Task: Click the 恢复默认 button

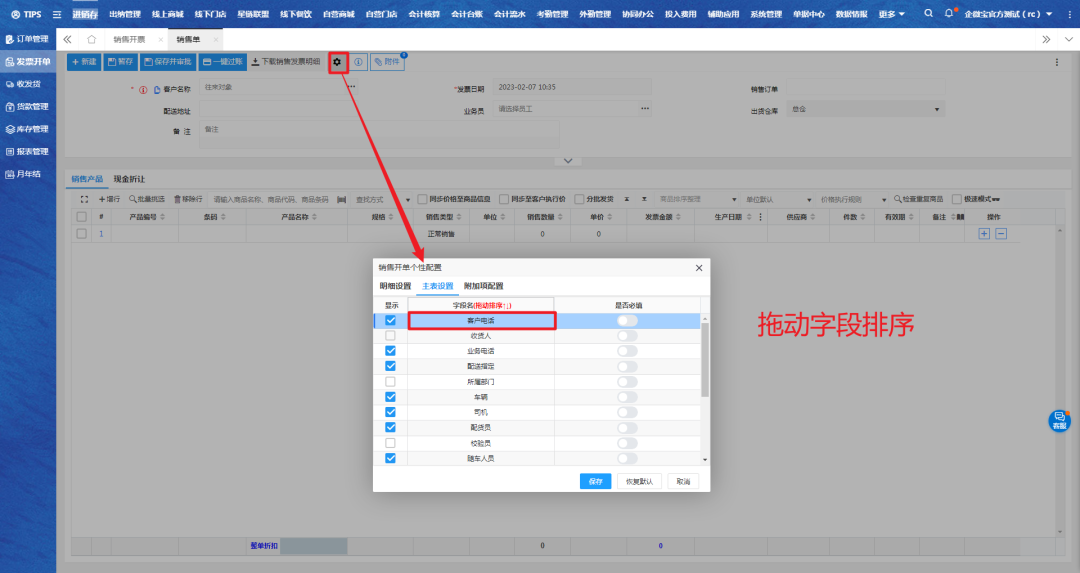Action: pos(639,481)
